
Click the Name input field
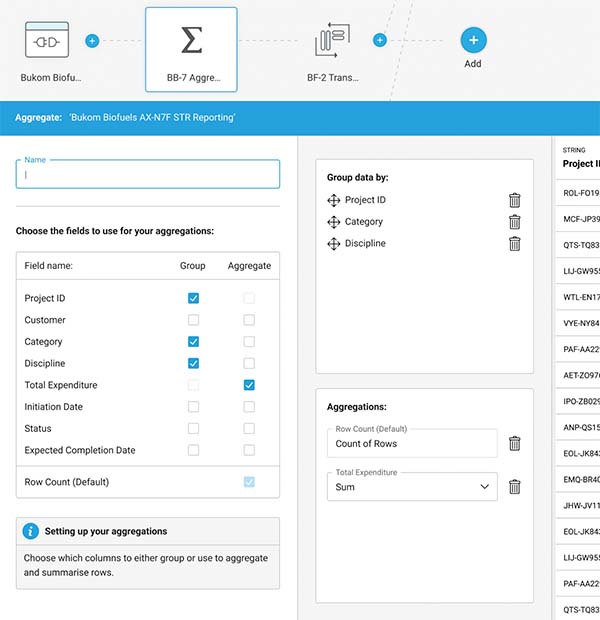[148, 174]
